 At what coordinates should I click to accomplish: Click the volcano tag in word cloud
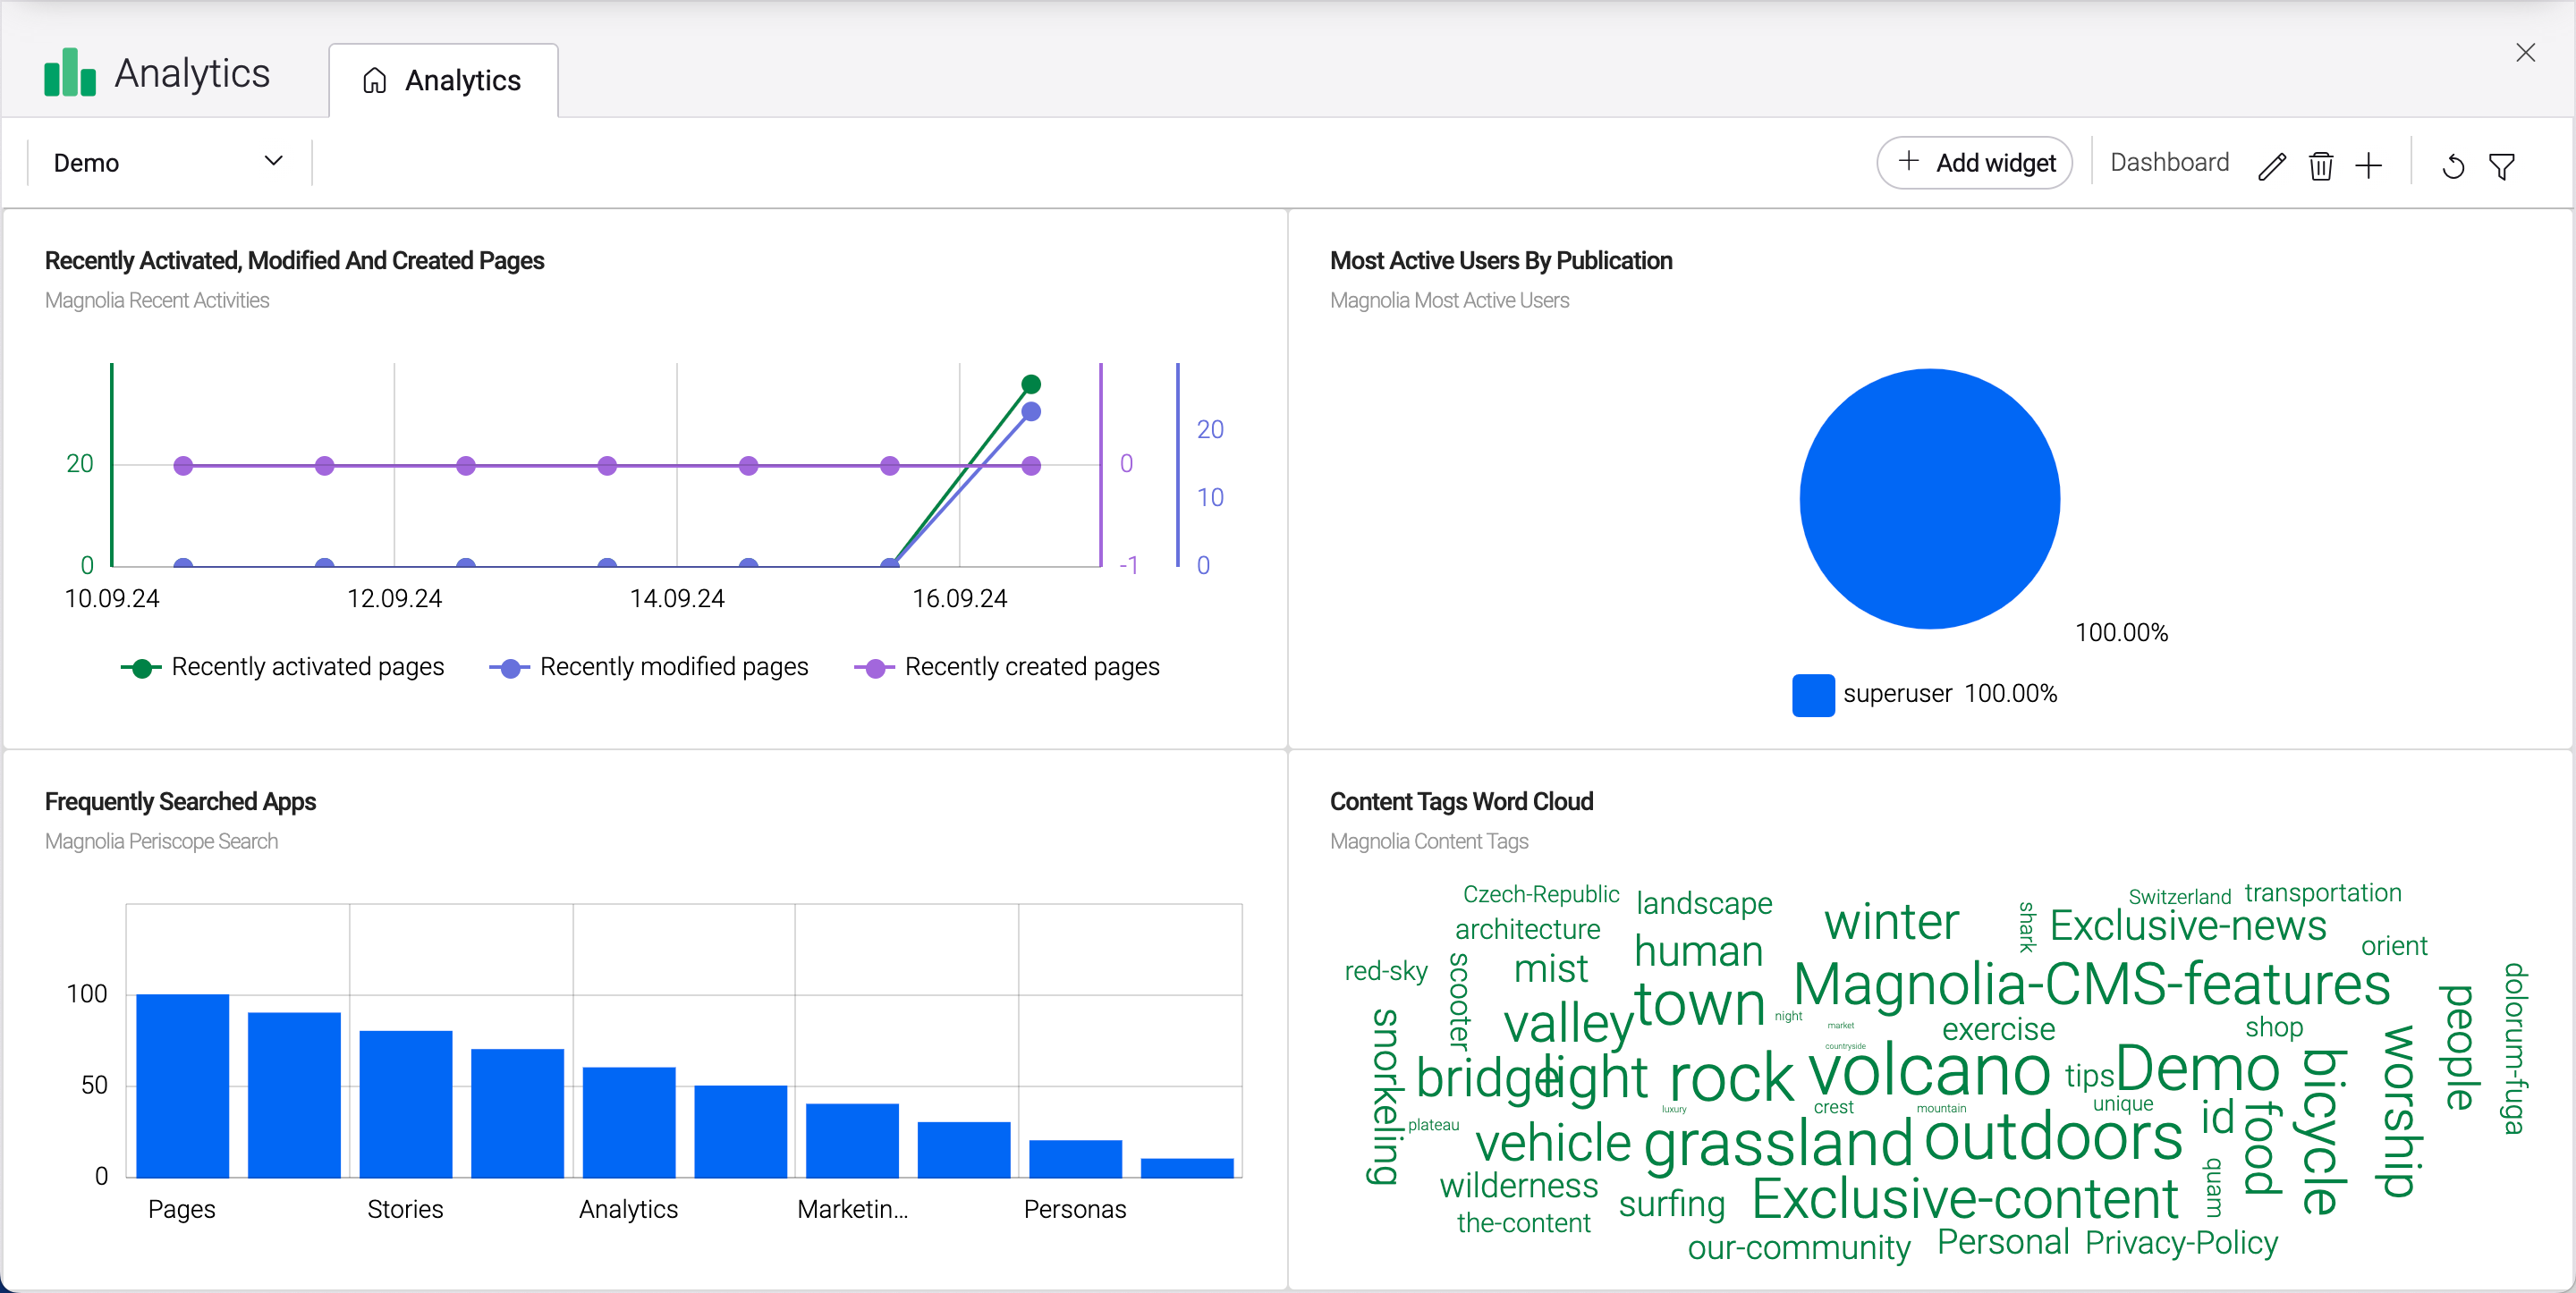point(1929,1071)
